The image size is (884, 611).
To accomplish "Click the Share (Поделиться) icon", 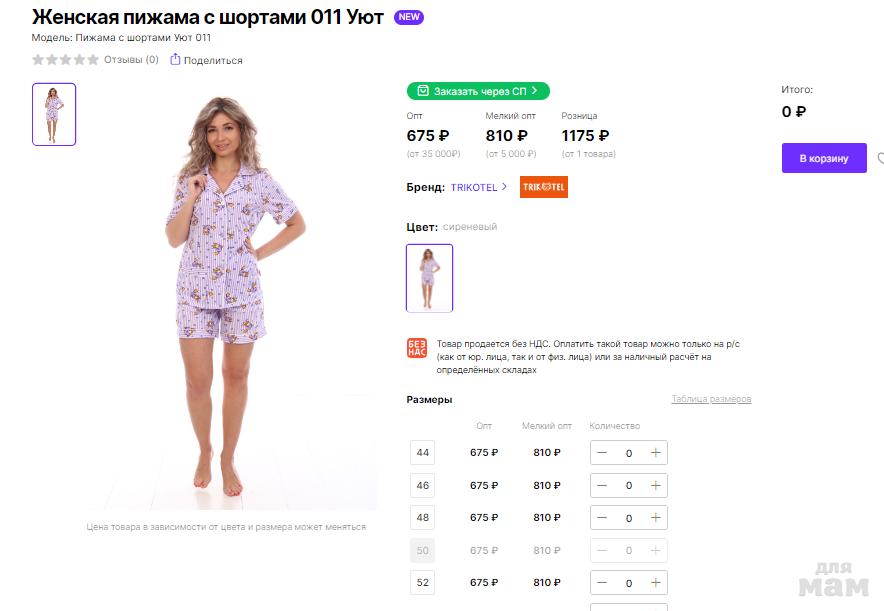I will 176,60.
